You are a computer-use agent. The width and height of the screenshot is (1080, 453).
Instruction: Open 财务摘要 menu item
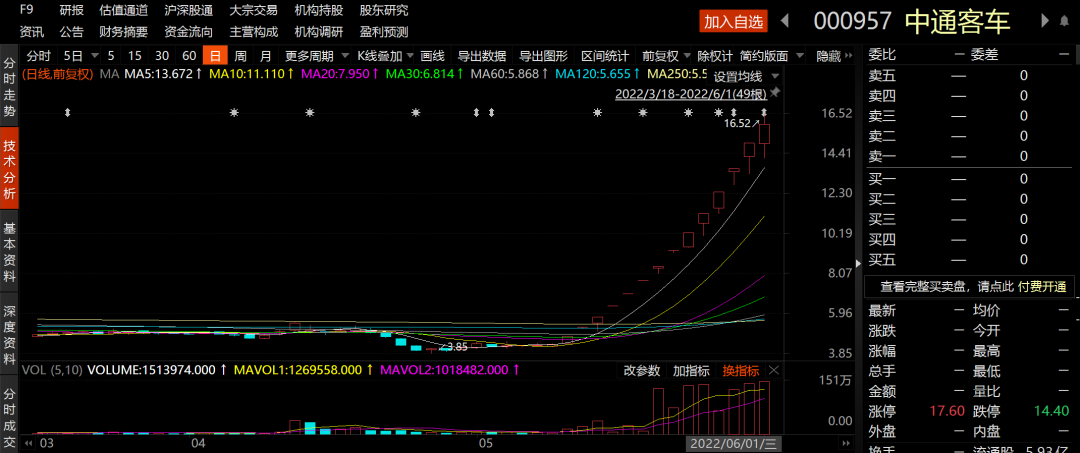pyautogui.click(x=123, y=31)
